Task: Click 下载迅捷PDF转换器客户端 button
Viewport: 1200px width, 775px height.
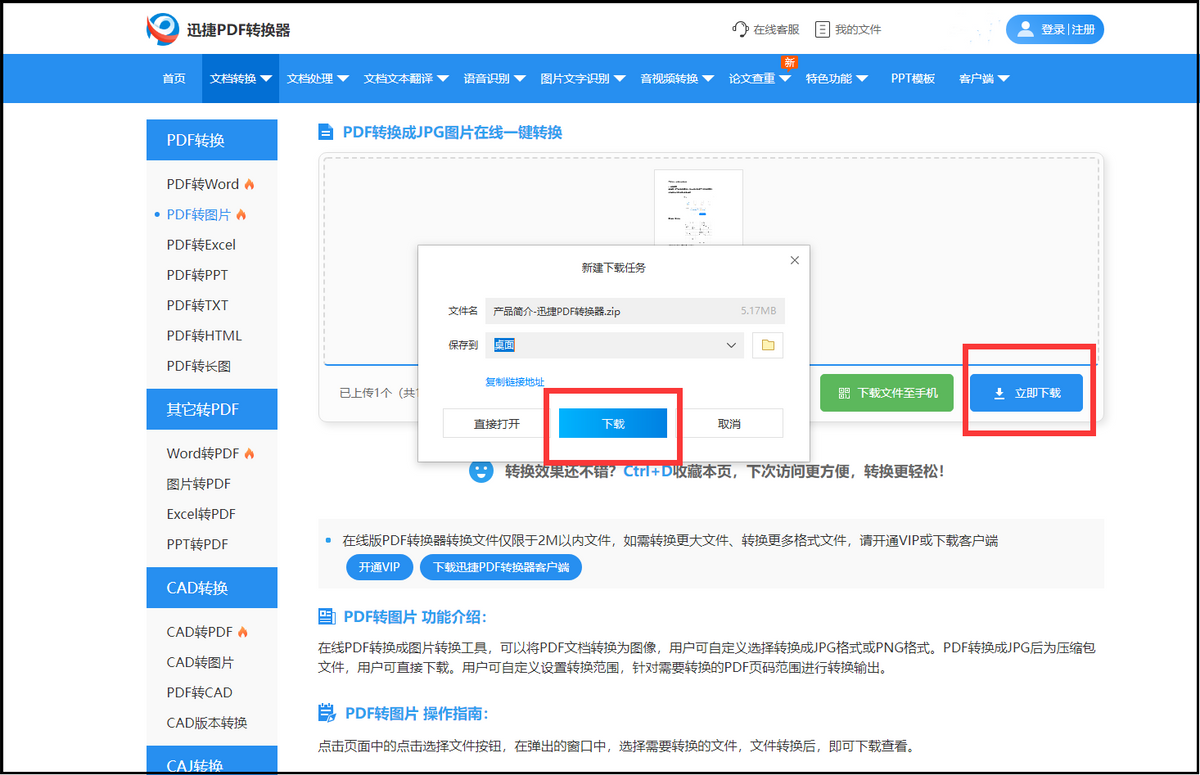Action: click(x=500, y=567)
